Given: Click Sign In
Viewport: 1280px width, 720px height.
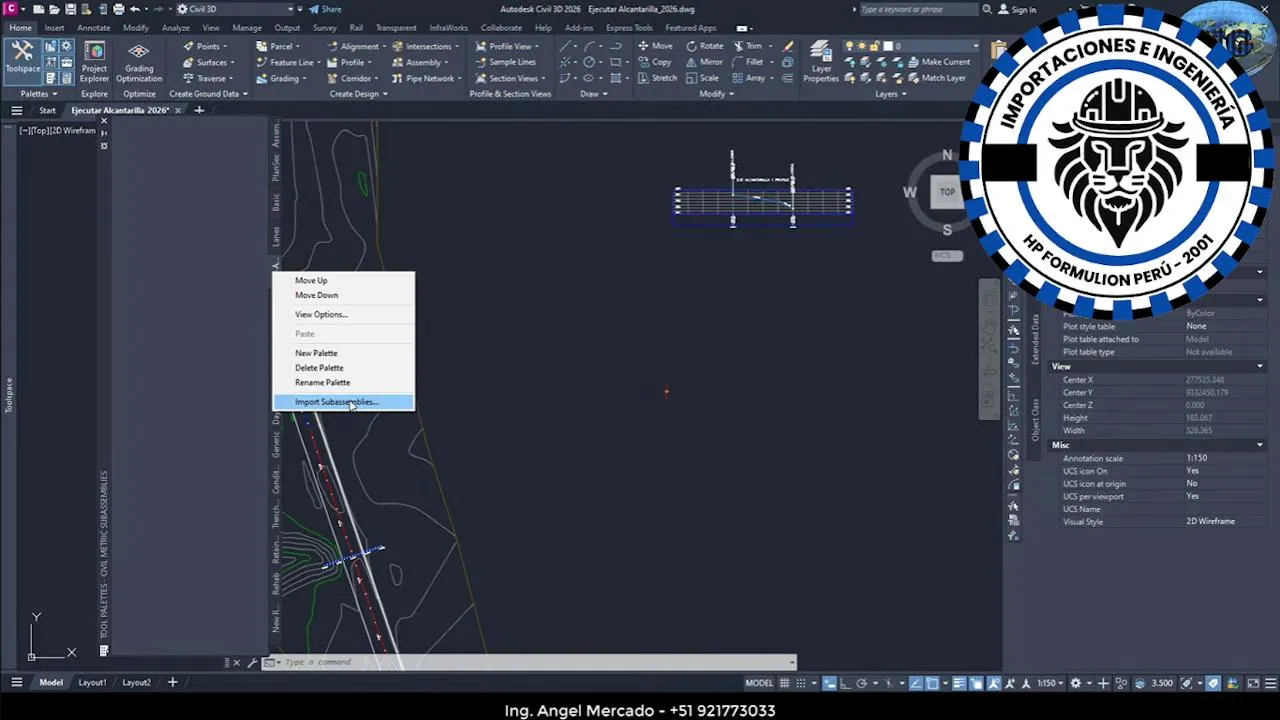Looking at the screenshot, I should 1018,9.
